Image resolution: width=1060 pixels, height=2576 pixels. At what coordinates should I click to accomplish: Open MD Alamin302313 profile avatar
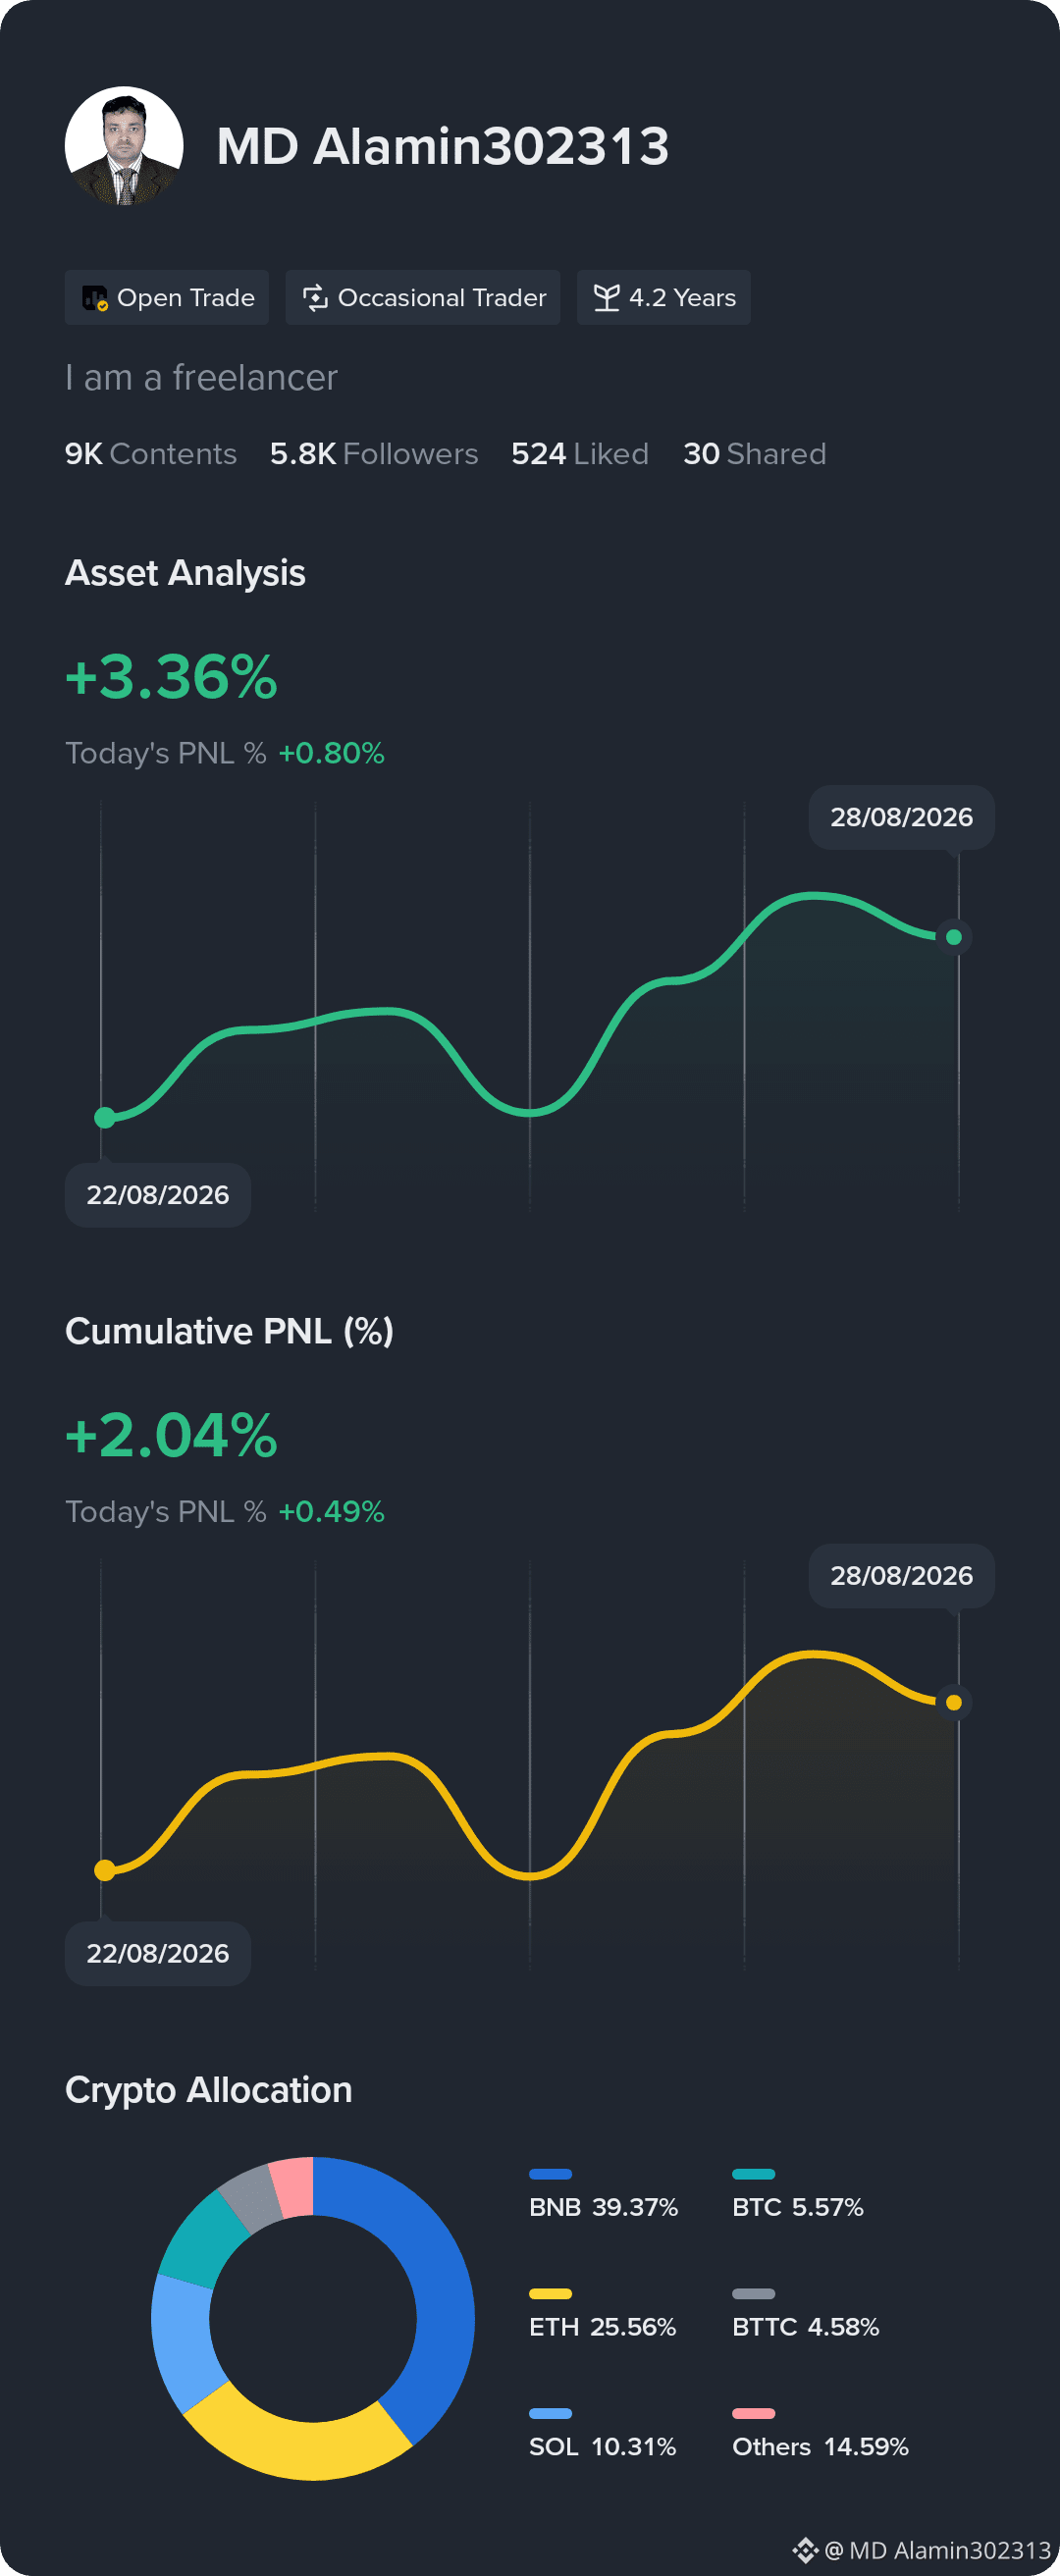point(124,146)
